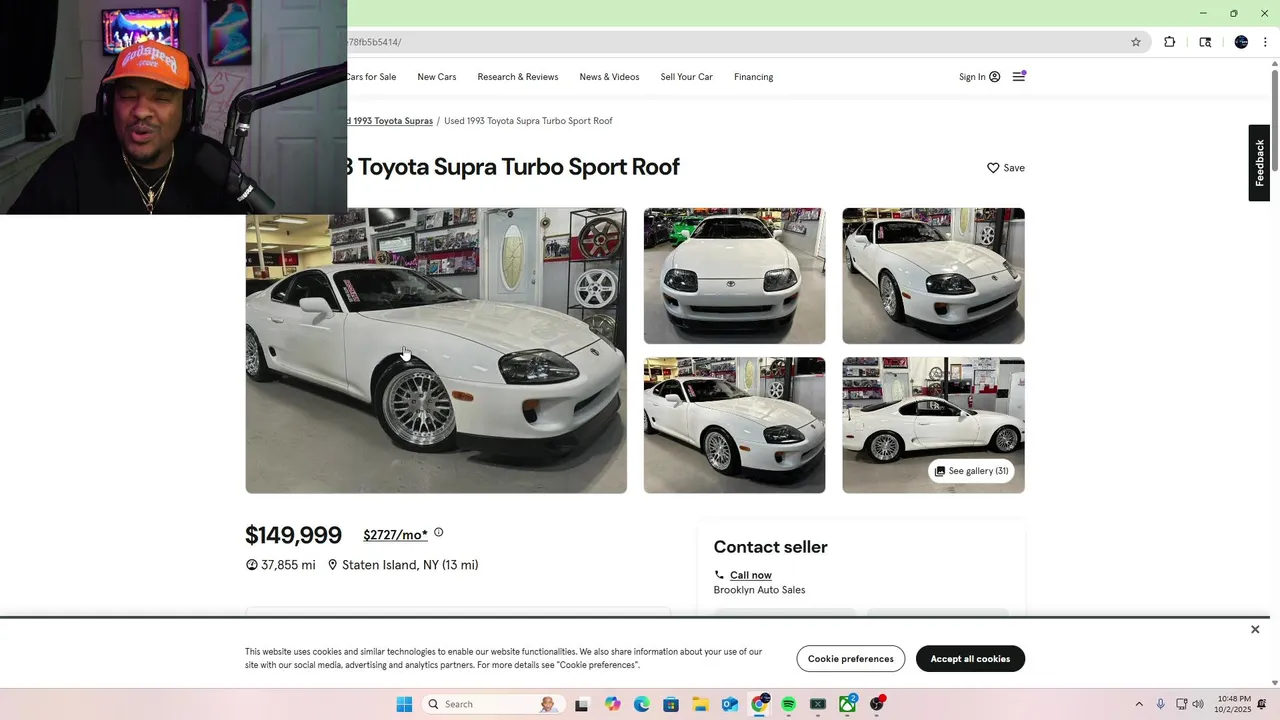Image resolution: width=1280 pixels, height=720 pixels.
Task: Click the $2727/mo* payment link
Action: click(x=395, y=535)
